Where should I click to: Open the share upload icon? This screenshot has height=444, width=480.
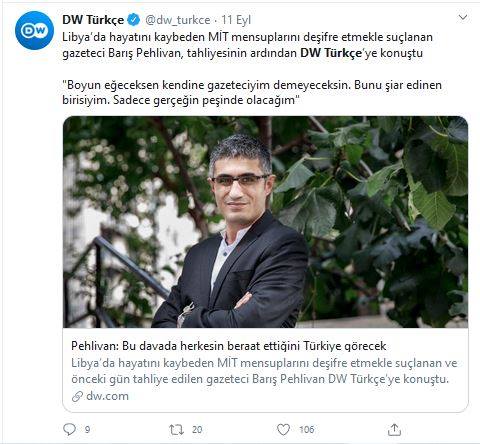394,429
